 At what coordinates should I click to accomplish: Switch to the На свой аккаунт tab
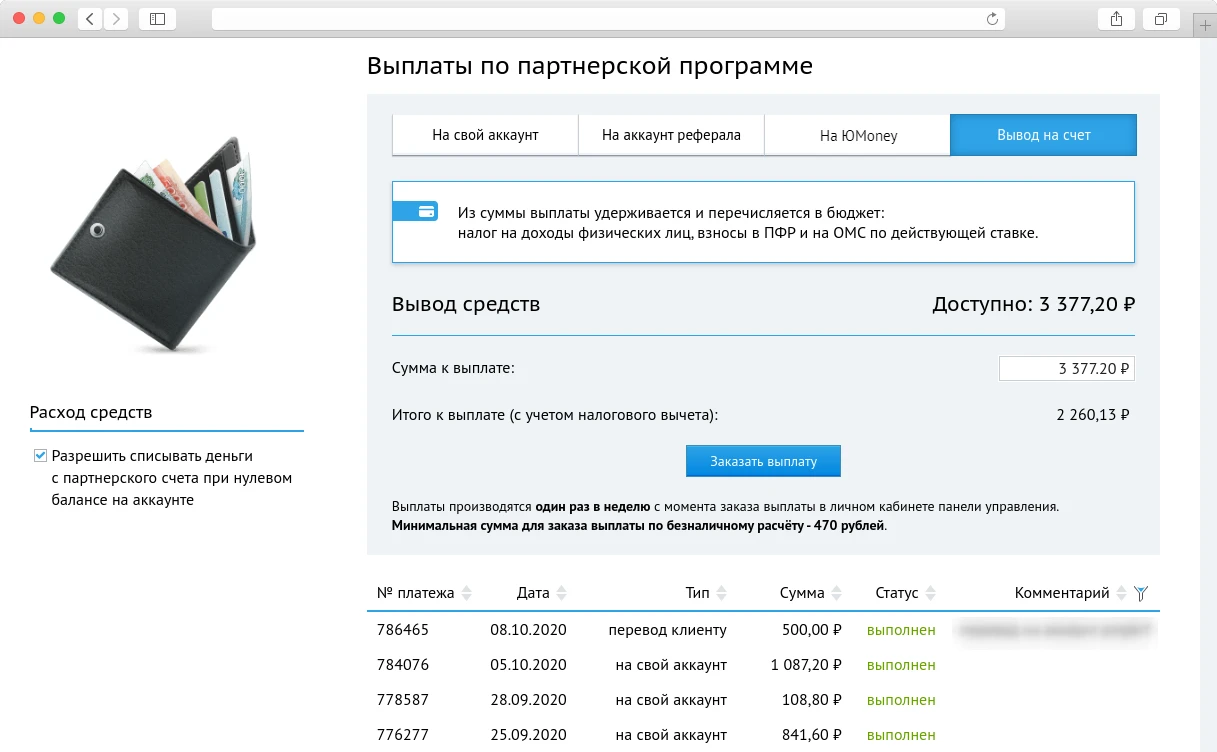484,134
